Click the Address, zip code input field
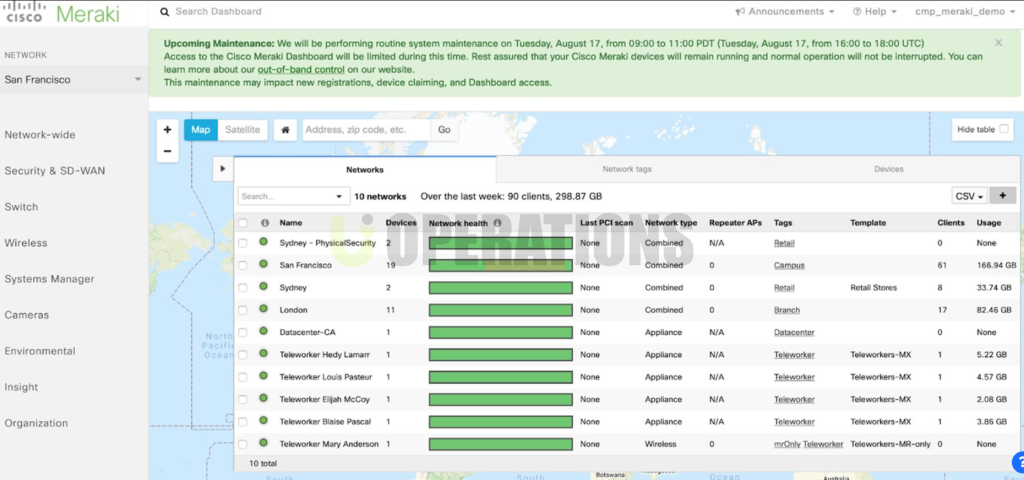The width and height of the screenshot is (1024, 480). 366,130
